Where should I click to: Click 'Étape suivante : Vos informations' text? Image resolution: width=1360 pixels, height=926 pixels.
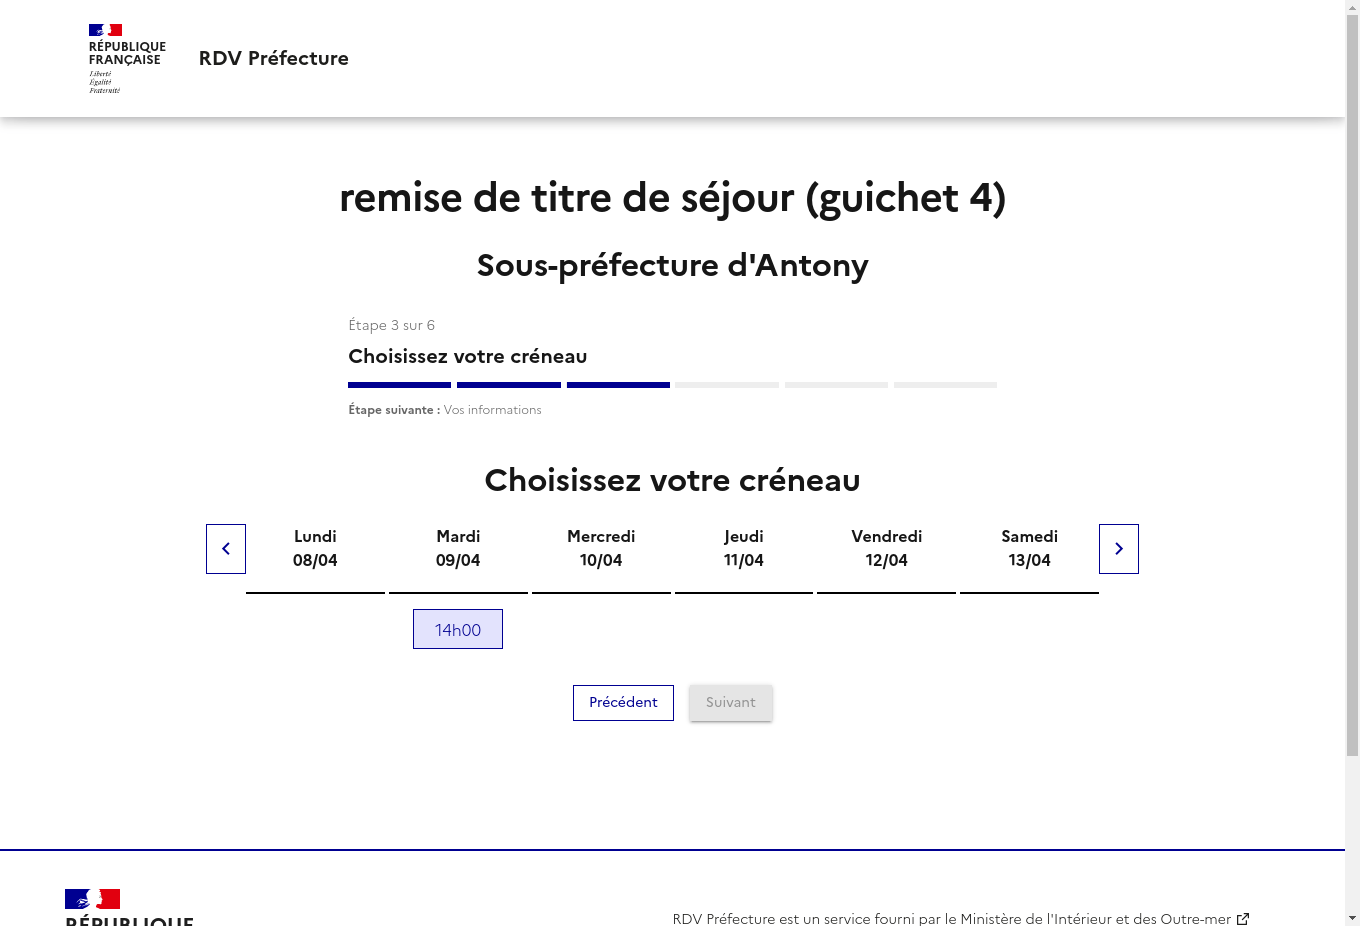pos(445,410)
